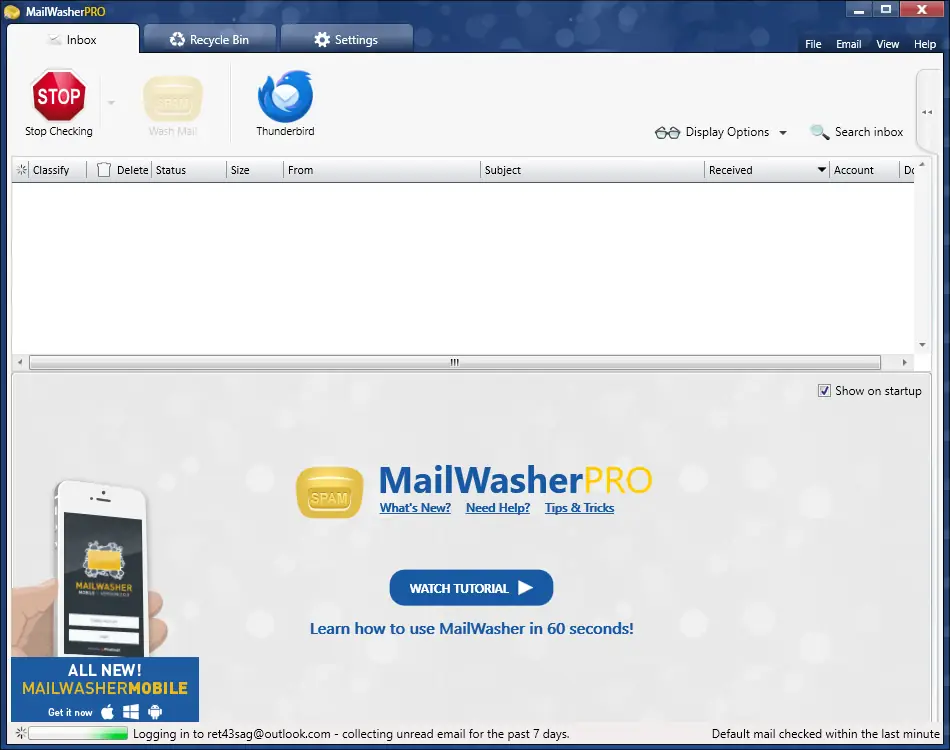
Task: Open the Settings tab
Action: (346, 39)
